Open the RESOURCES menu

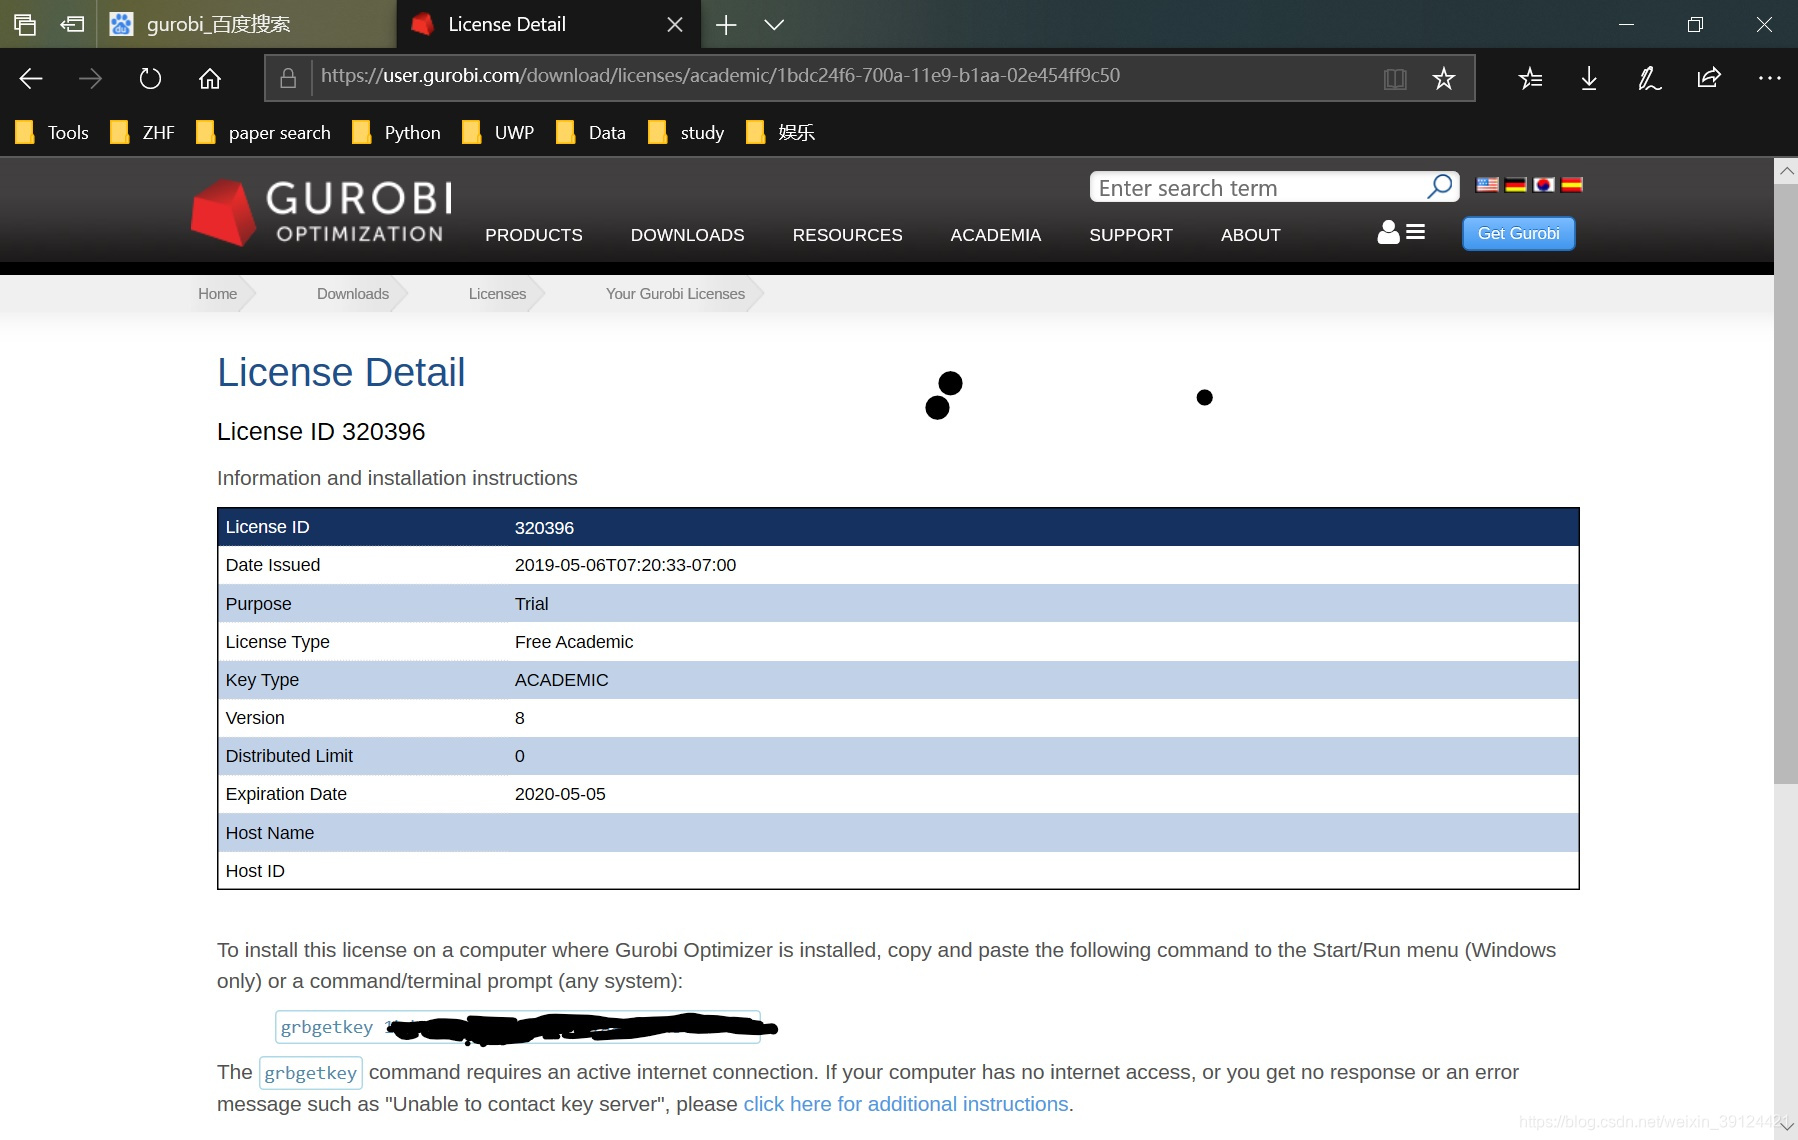click(847, 235)
